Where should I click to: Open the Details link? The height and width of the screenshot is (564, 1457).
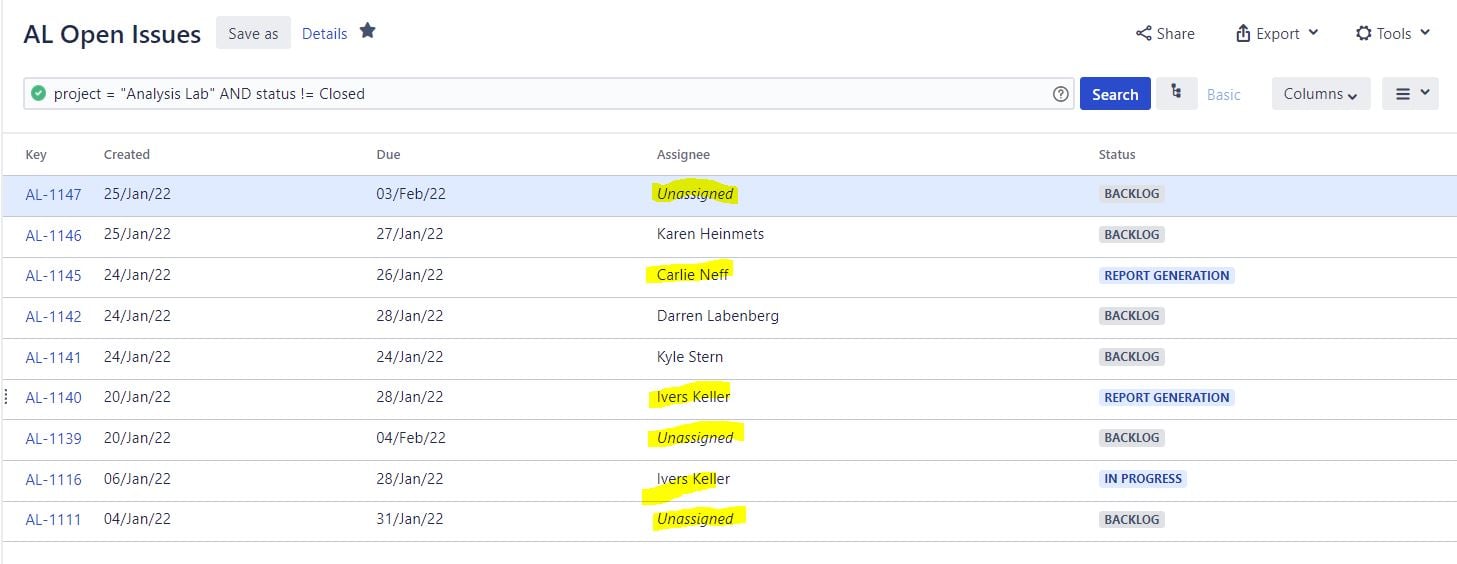pos(324,33)
